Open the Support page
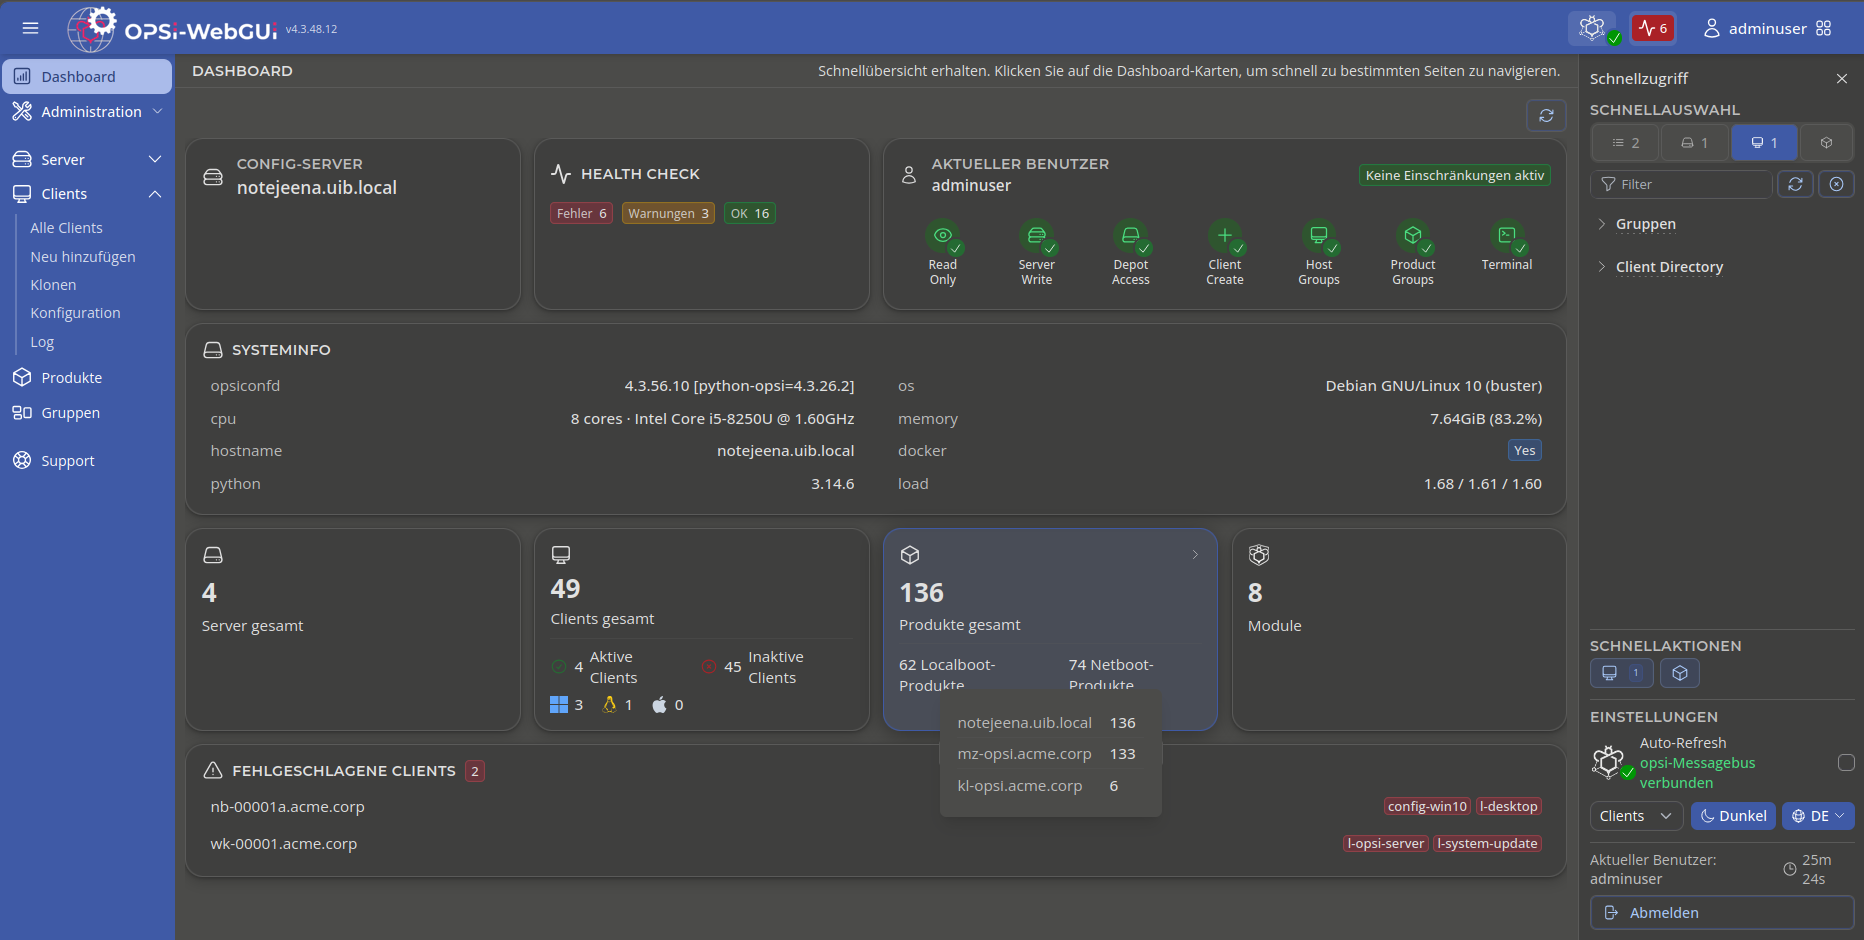The image size is (1864, 940). click(x=67, y=461)
